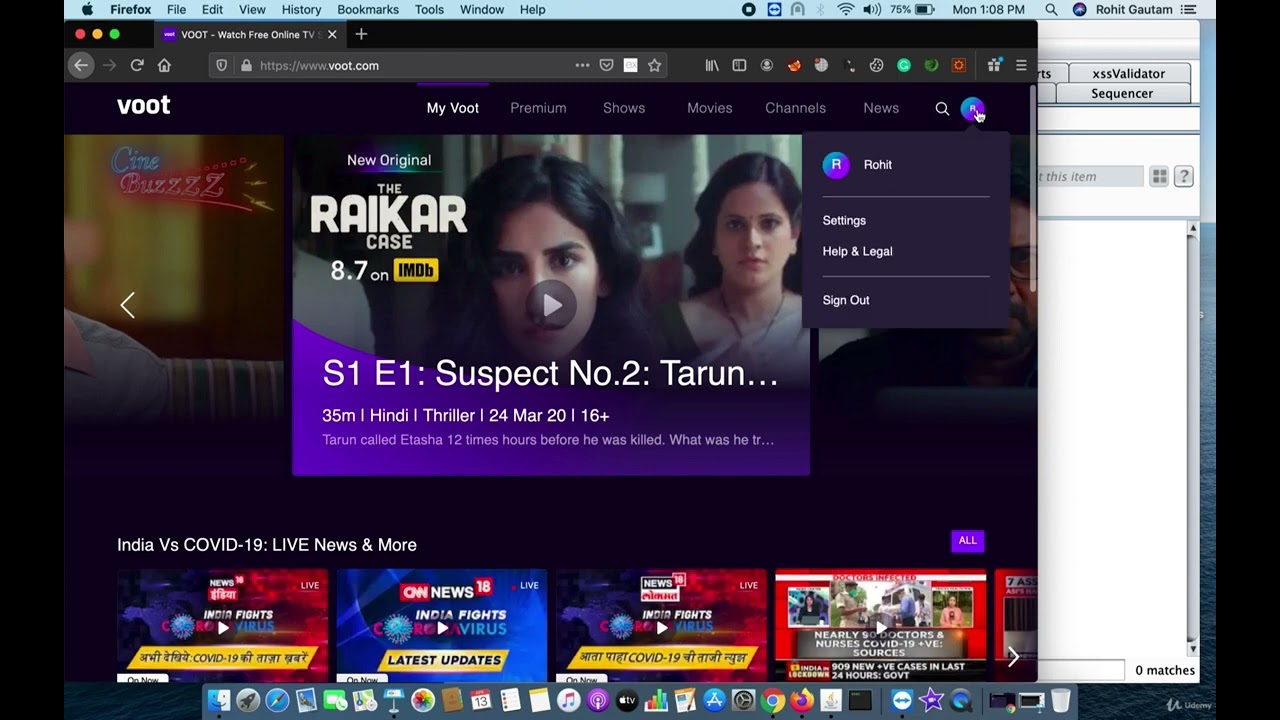Viewport: 1280px width, 720px height.
Task: Show Firefox sidebars icon
Action: point(739,65)
